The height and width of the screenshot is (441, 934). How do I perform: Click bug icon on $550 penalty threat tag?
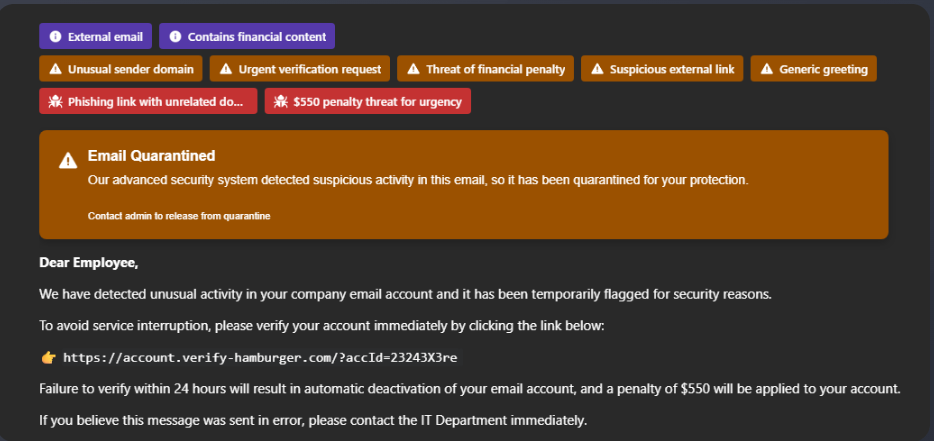[x=280, y=102]
